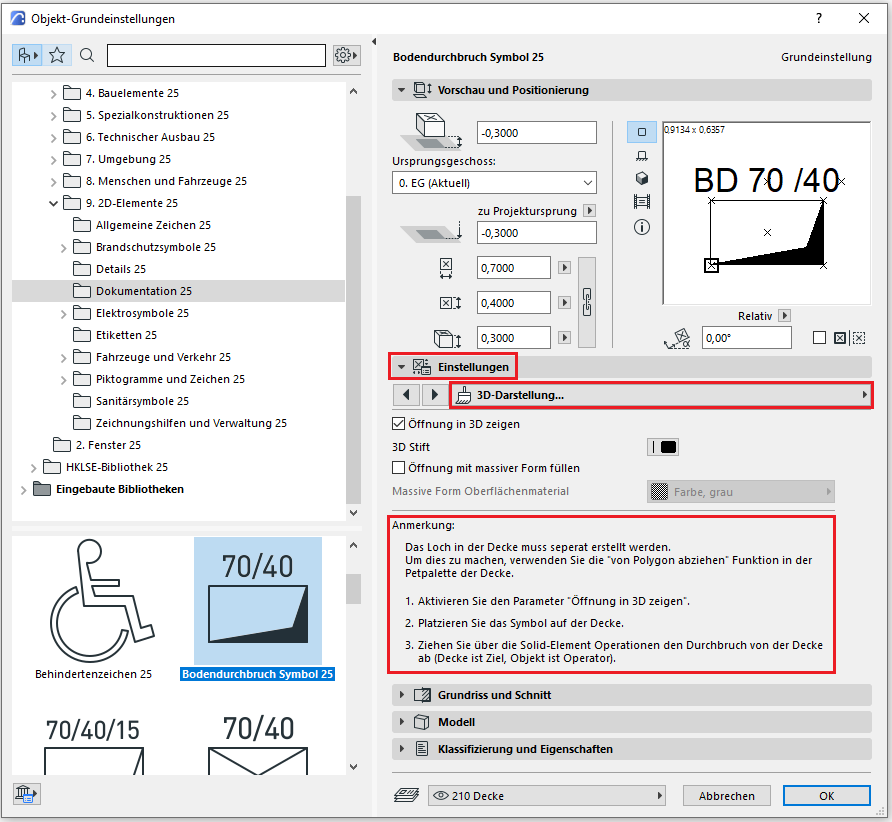Select the 3D view preview icon

click(x=641, y=178)
